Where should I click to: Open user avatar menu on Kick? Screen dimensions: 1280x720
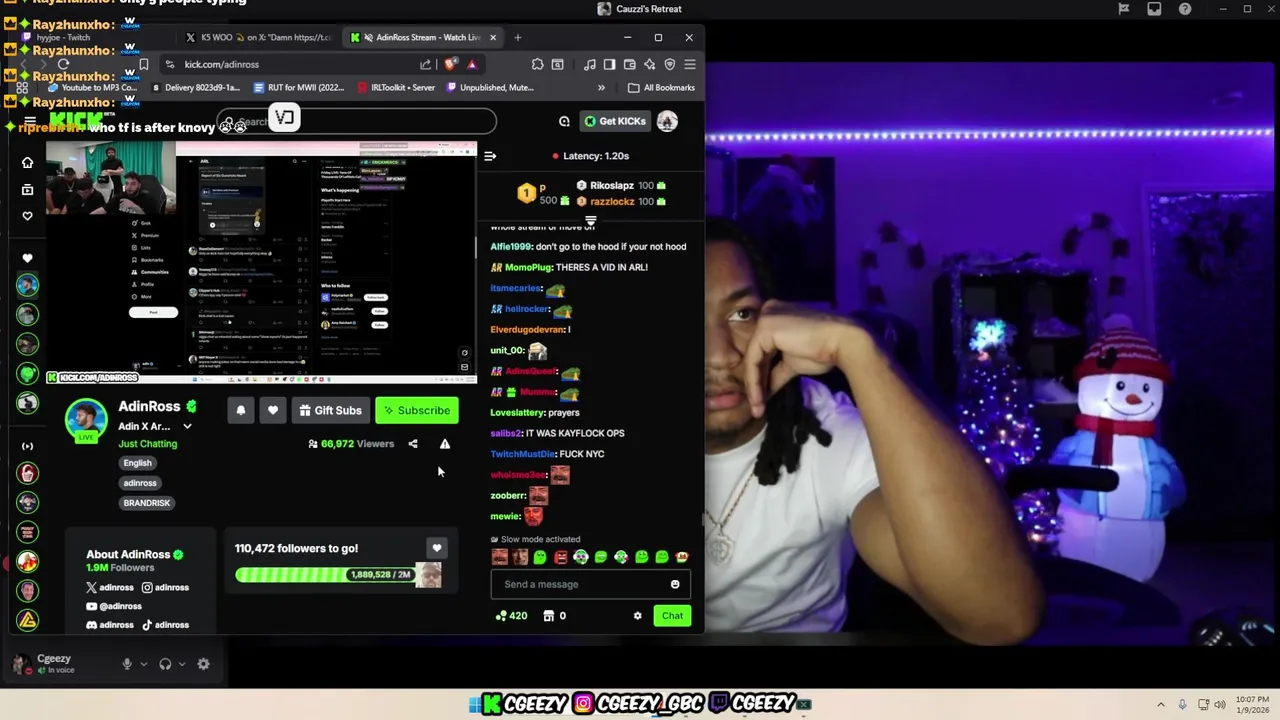tap(667, 121)
